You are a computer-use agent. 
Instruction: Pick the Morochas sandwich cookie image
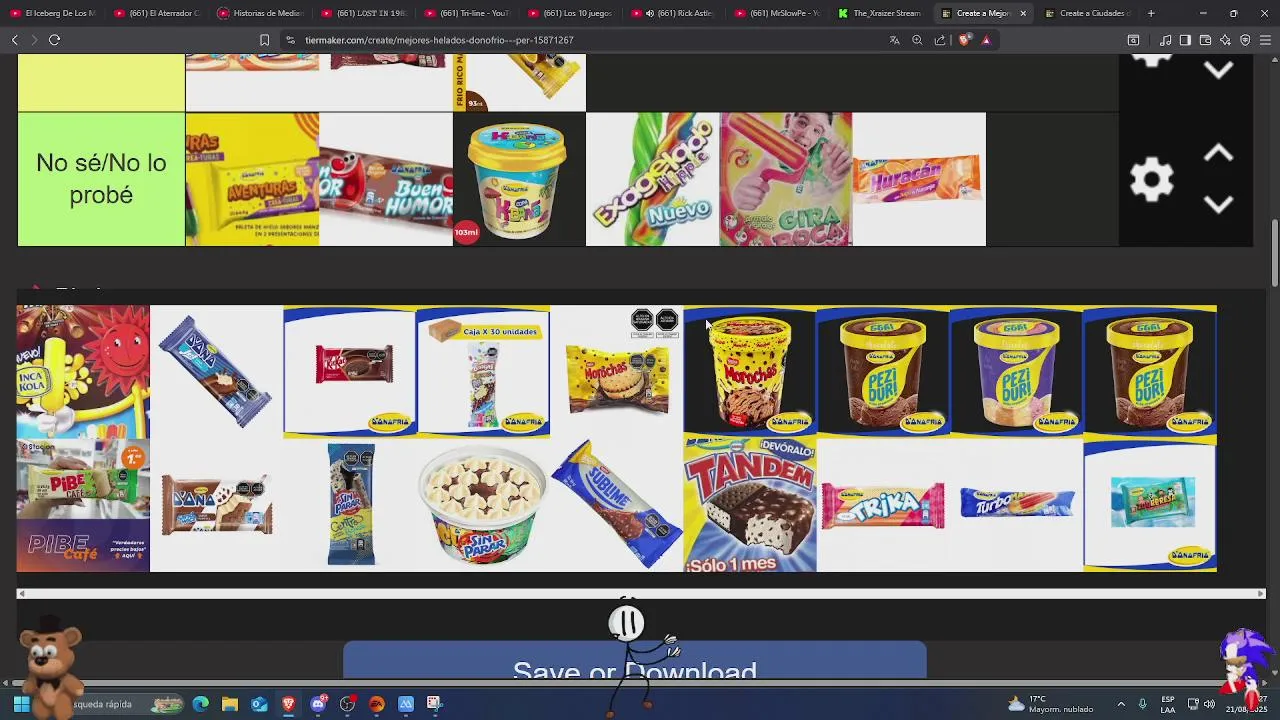pyautogui.click(x=616, y=372)
